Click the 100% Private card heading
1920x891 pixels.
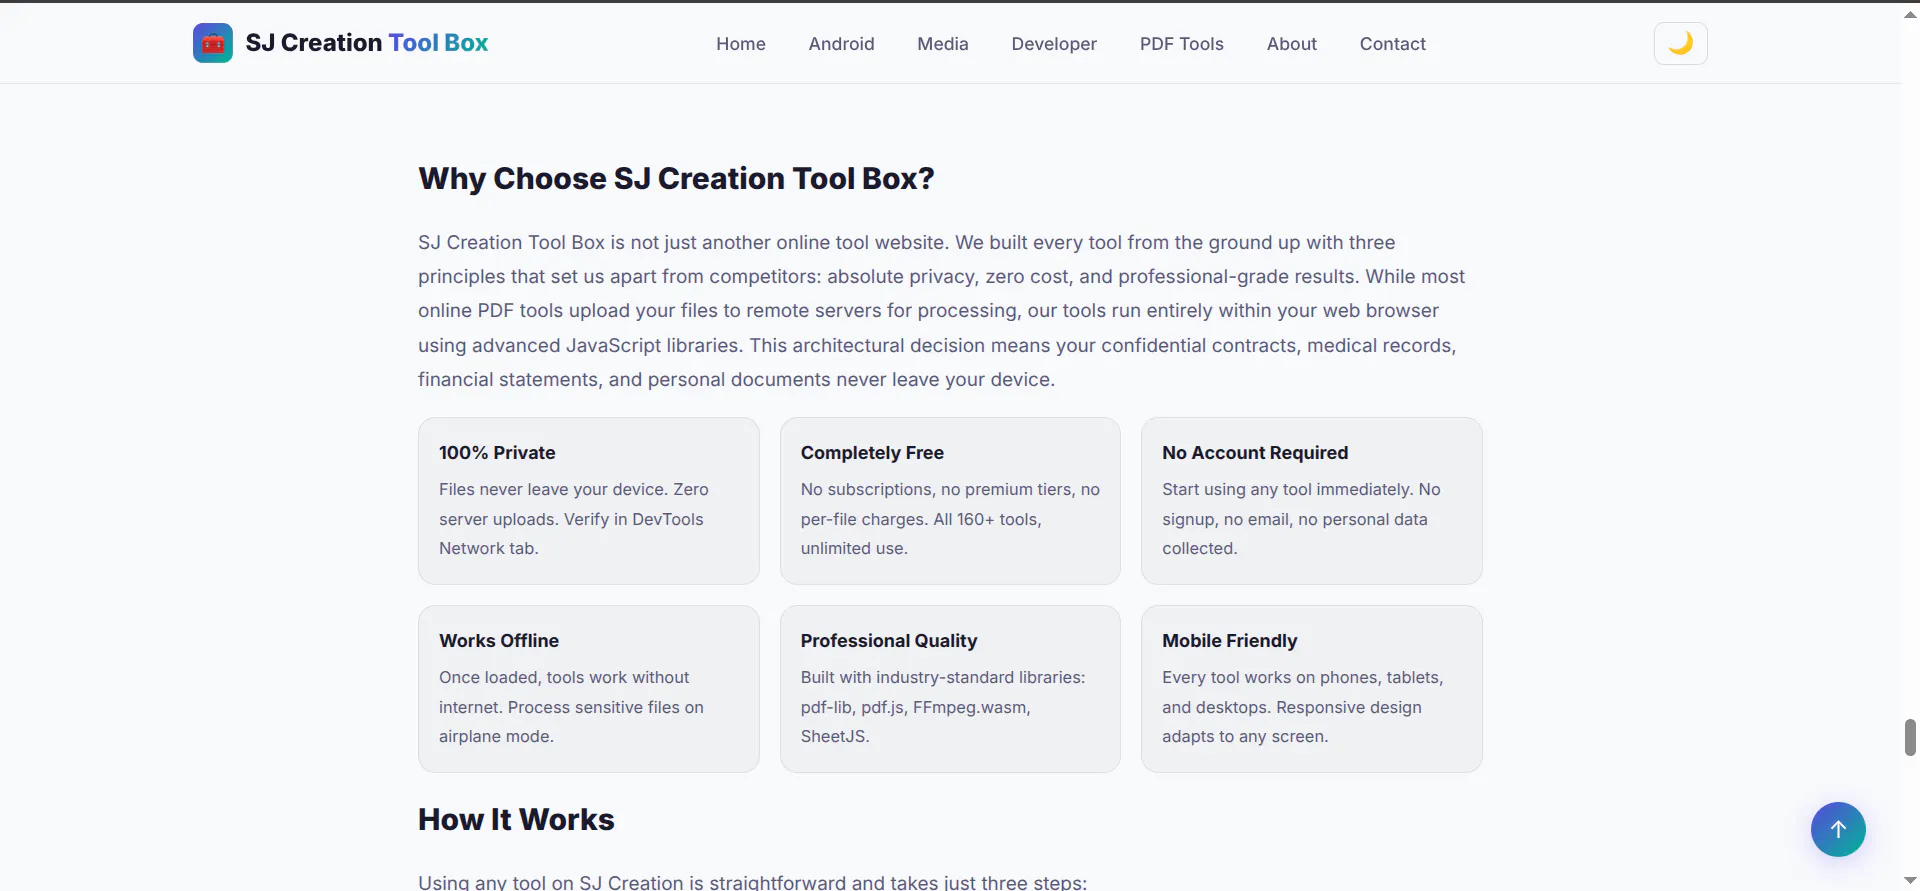coord(497,453)
